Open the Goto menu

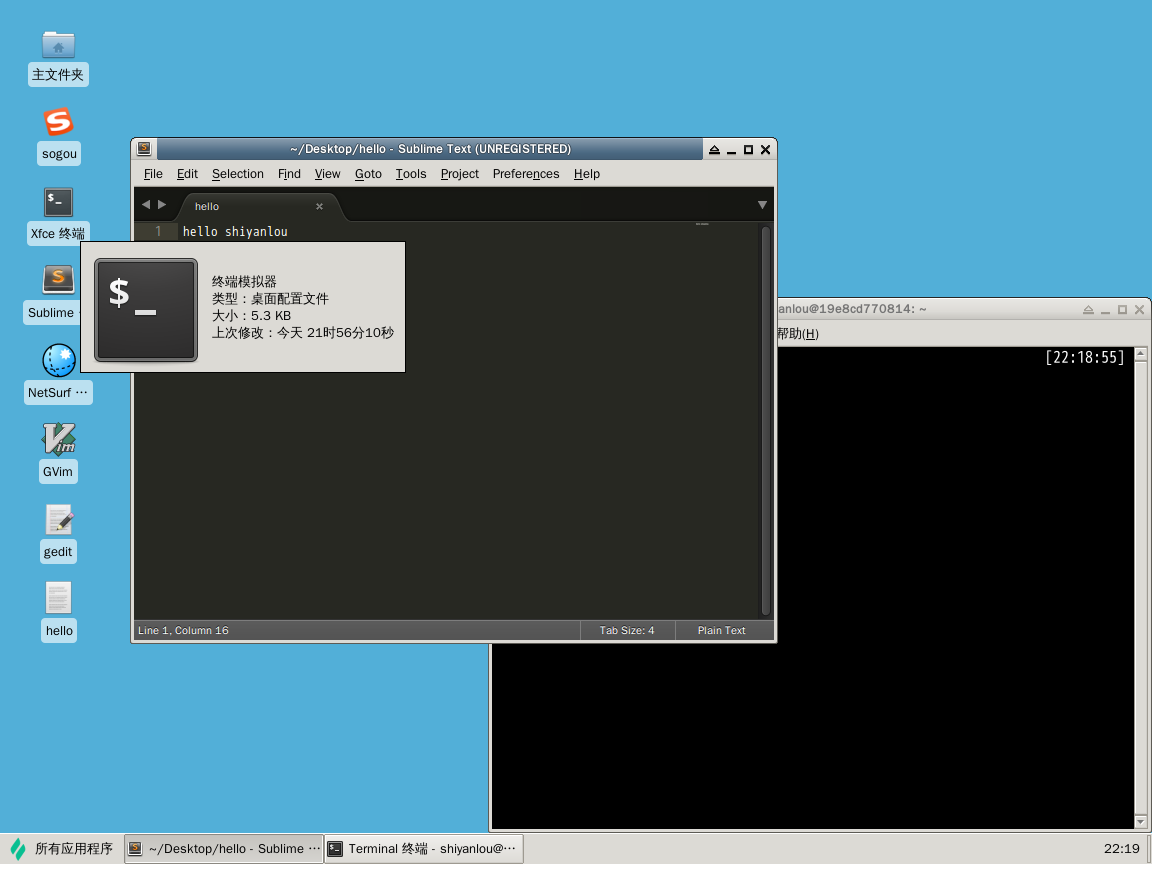coord(368,174)
